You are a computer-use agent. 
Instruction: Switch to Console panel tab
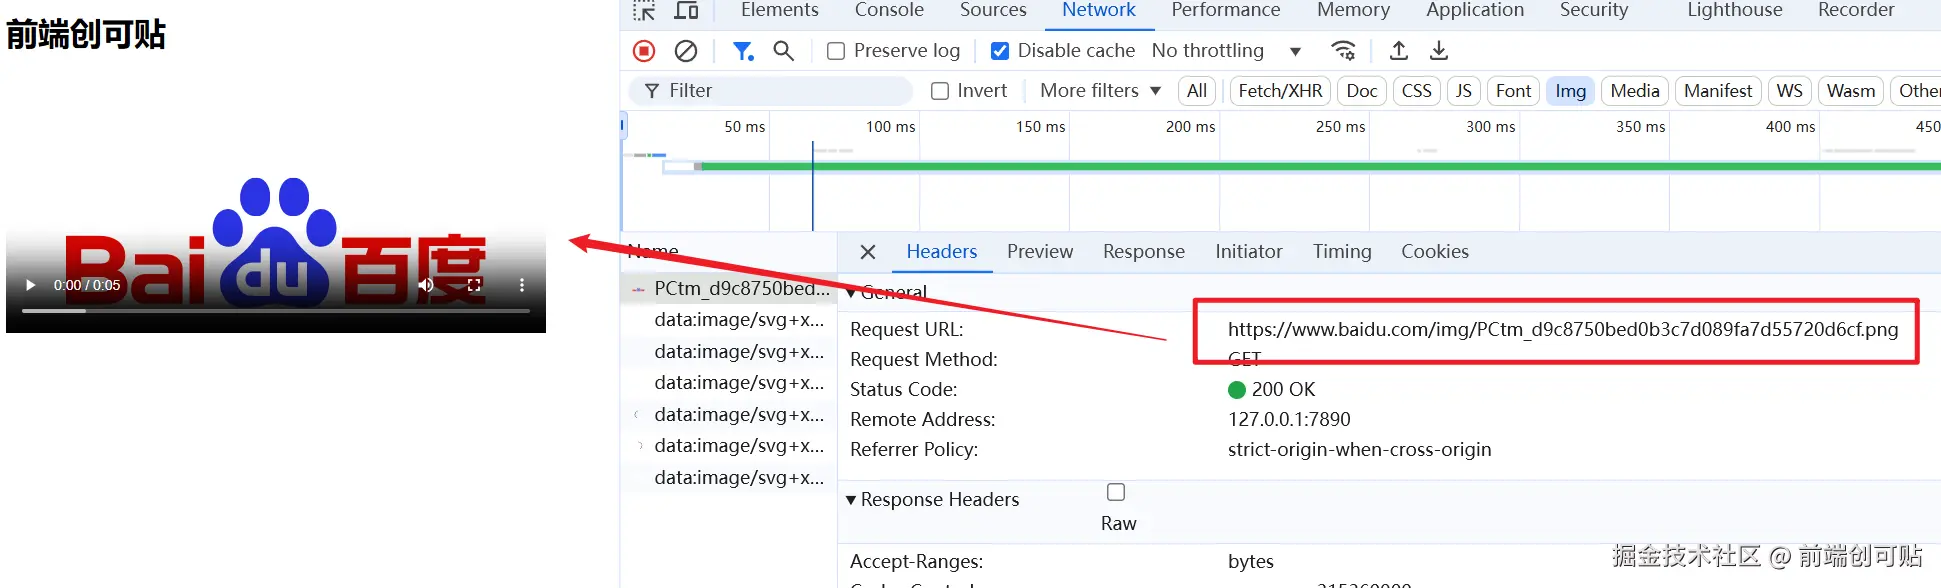pos(889,10)
